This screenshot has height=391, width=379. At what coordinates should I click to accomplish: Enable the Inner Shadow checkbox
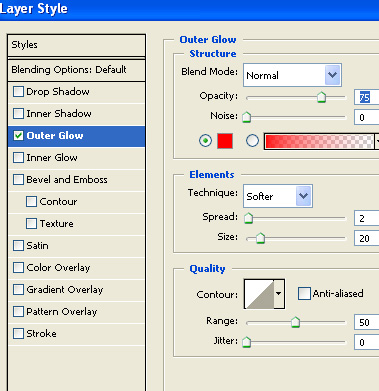coord(18,113)
